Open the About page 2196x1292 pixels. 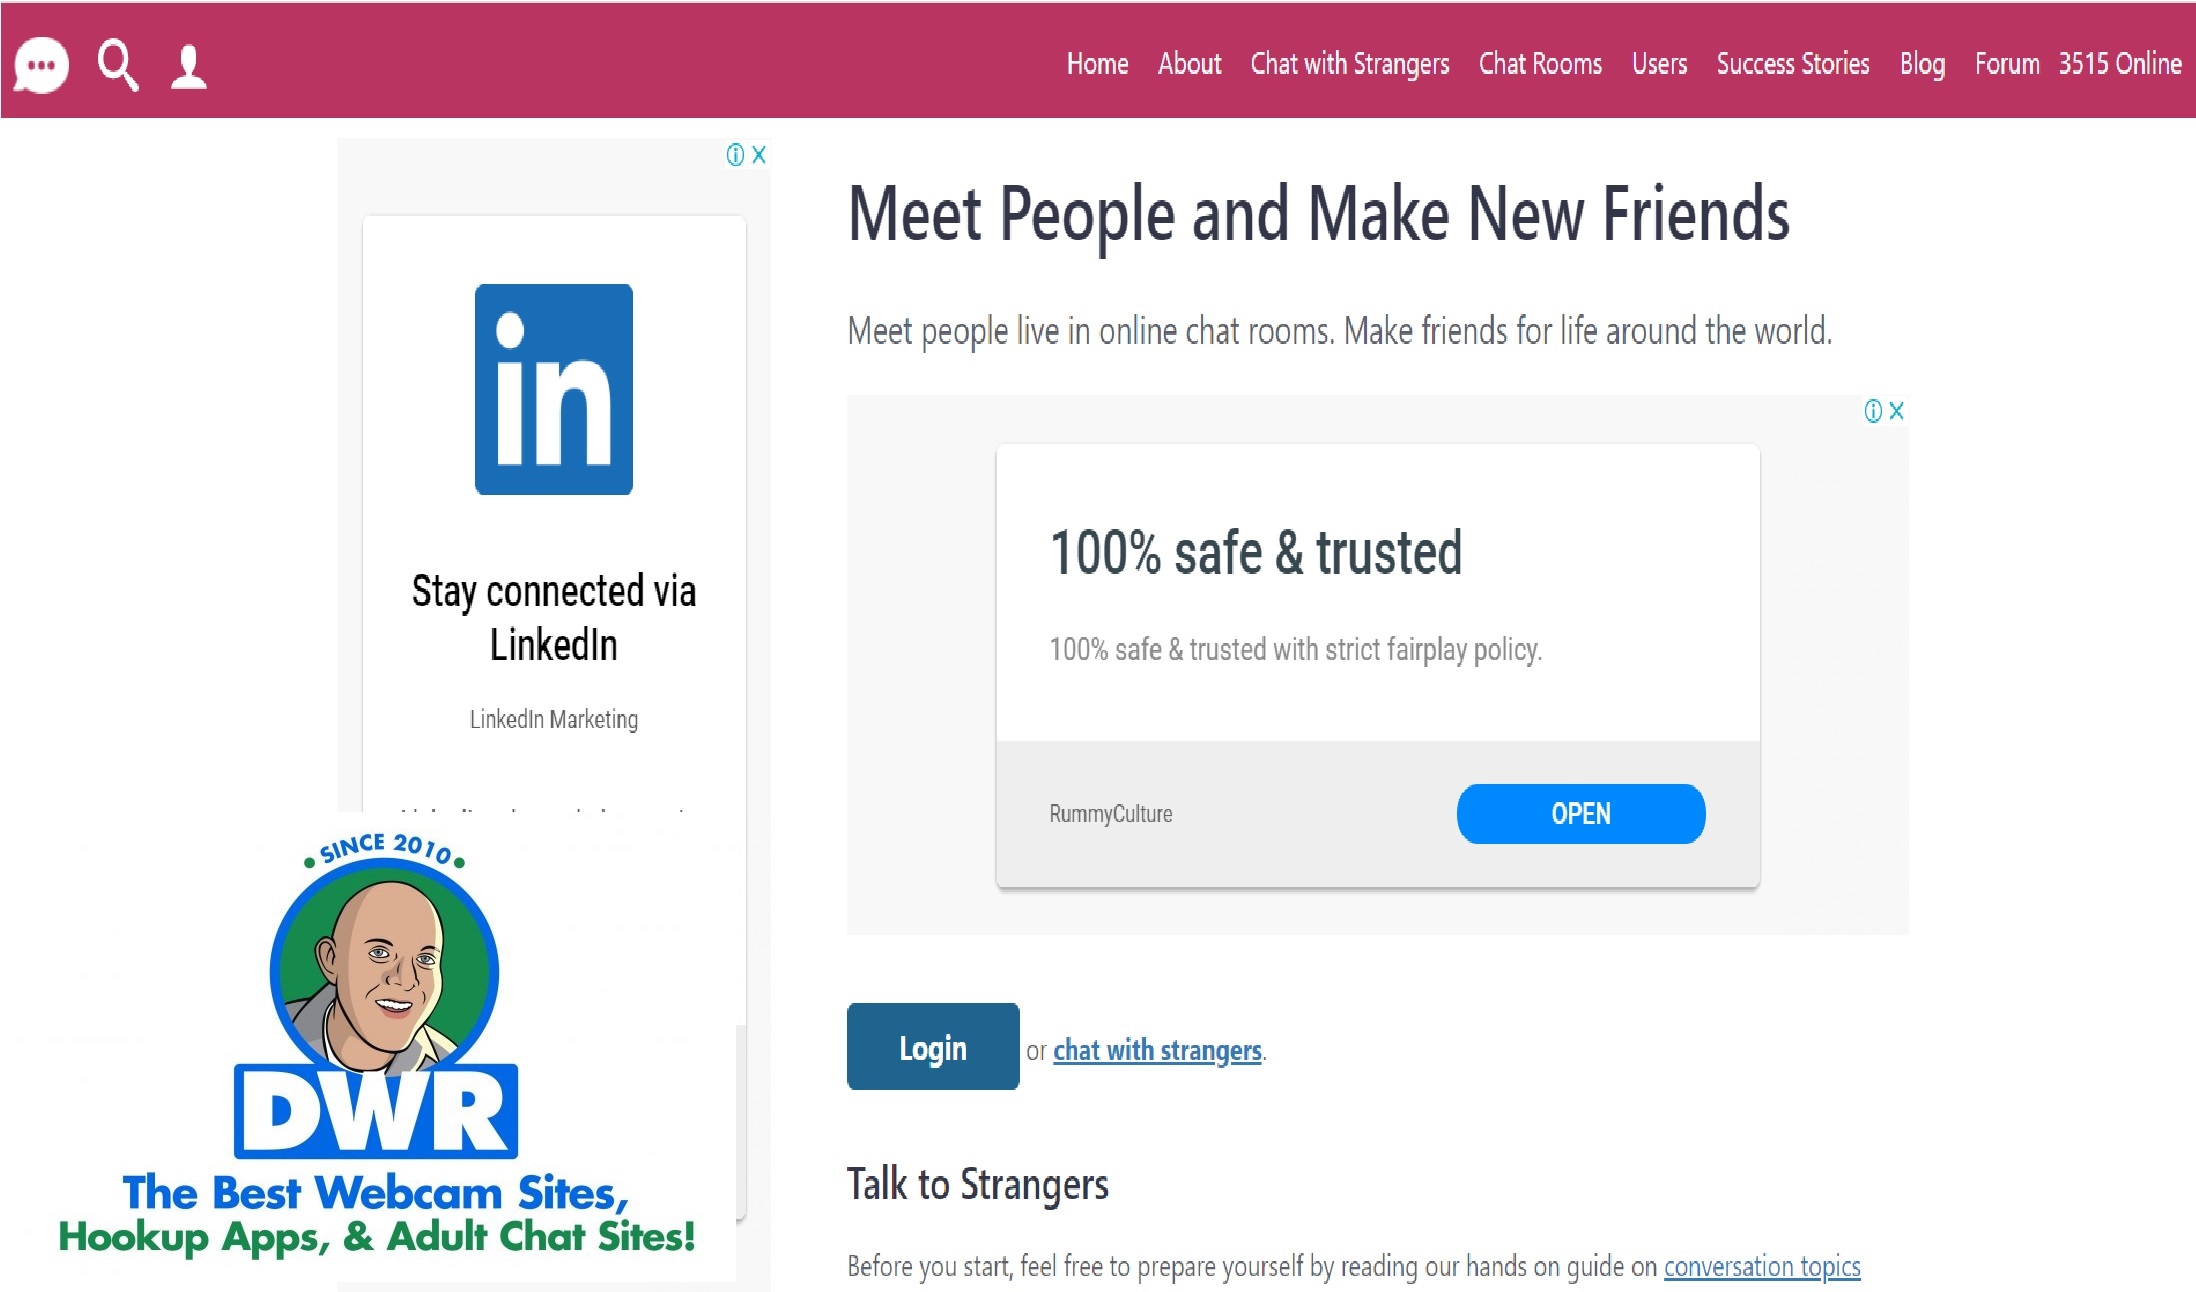point(1189,64)
